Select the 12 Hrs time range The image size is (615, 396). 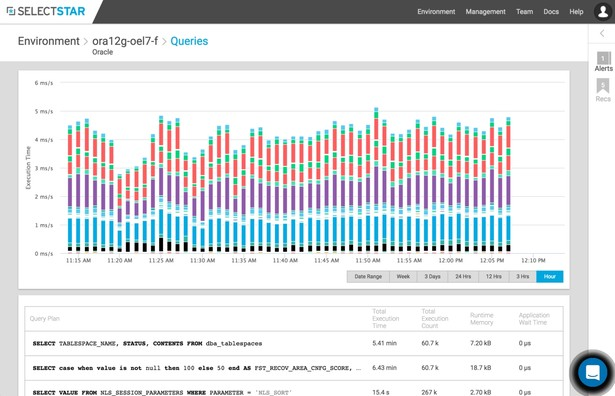coord(493,276)
